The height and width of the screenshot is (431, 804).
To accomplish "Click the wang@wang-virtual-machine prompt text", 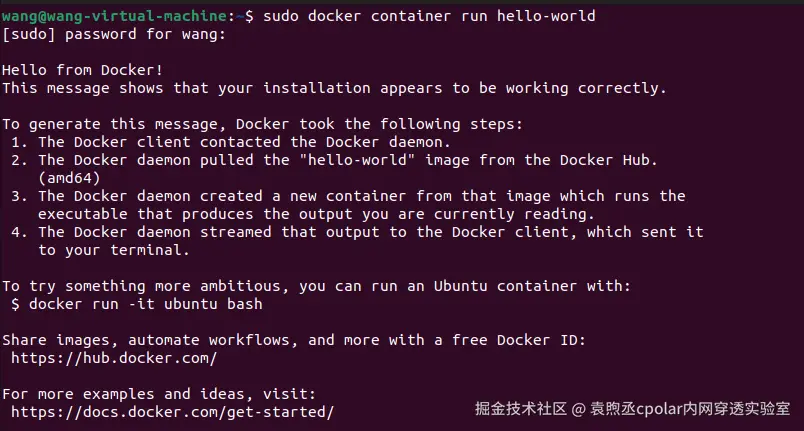I will [x=115, y=16].
